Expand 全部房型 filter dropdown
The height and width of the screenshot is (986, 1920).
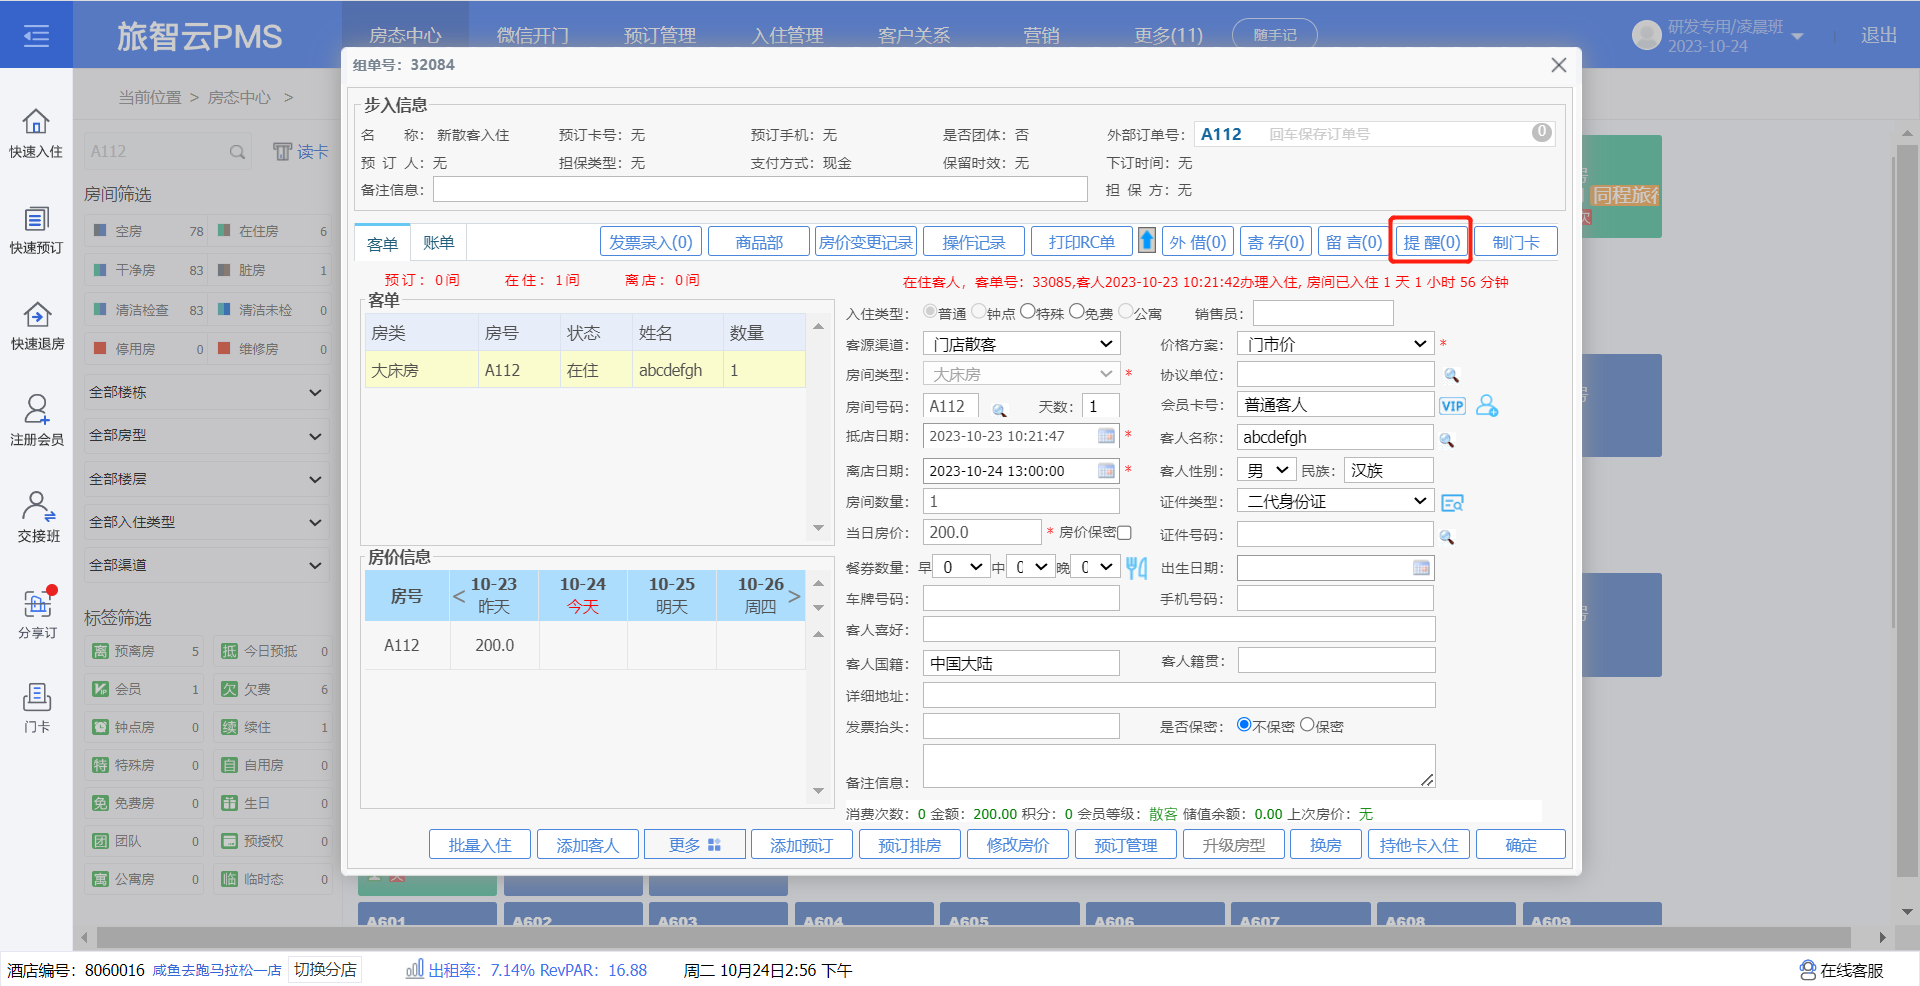point(206,436)
